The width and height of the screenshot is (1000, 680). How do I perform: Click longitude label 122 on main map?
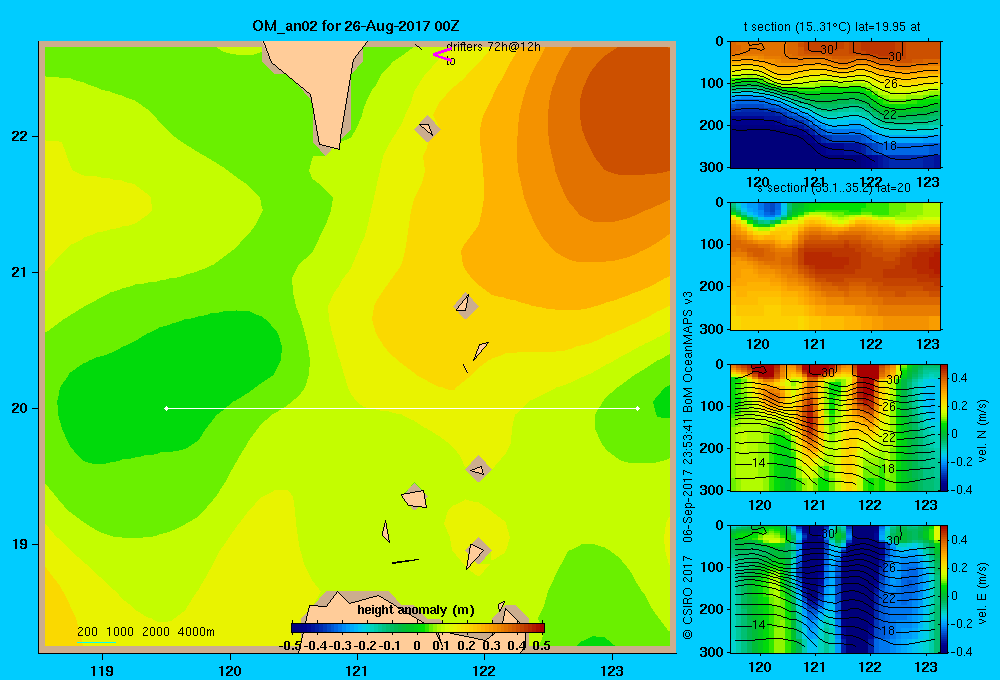484,670
